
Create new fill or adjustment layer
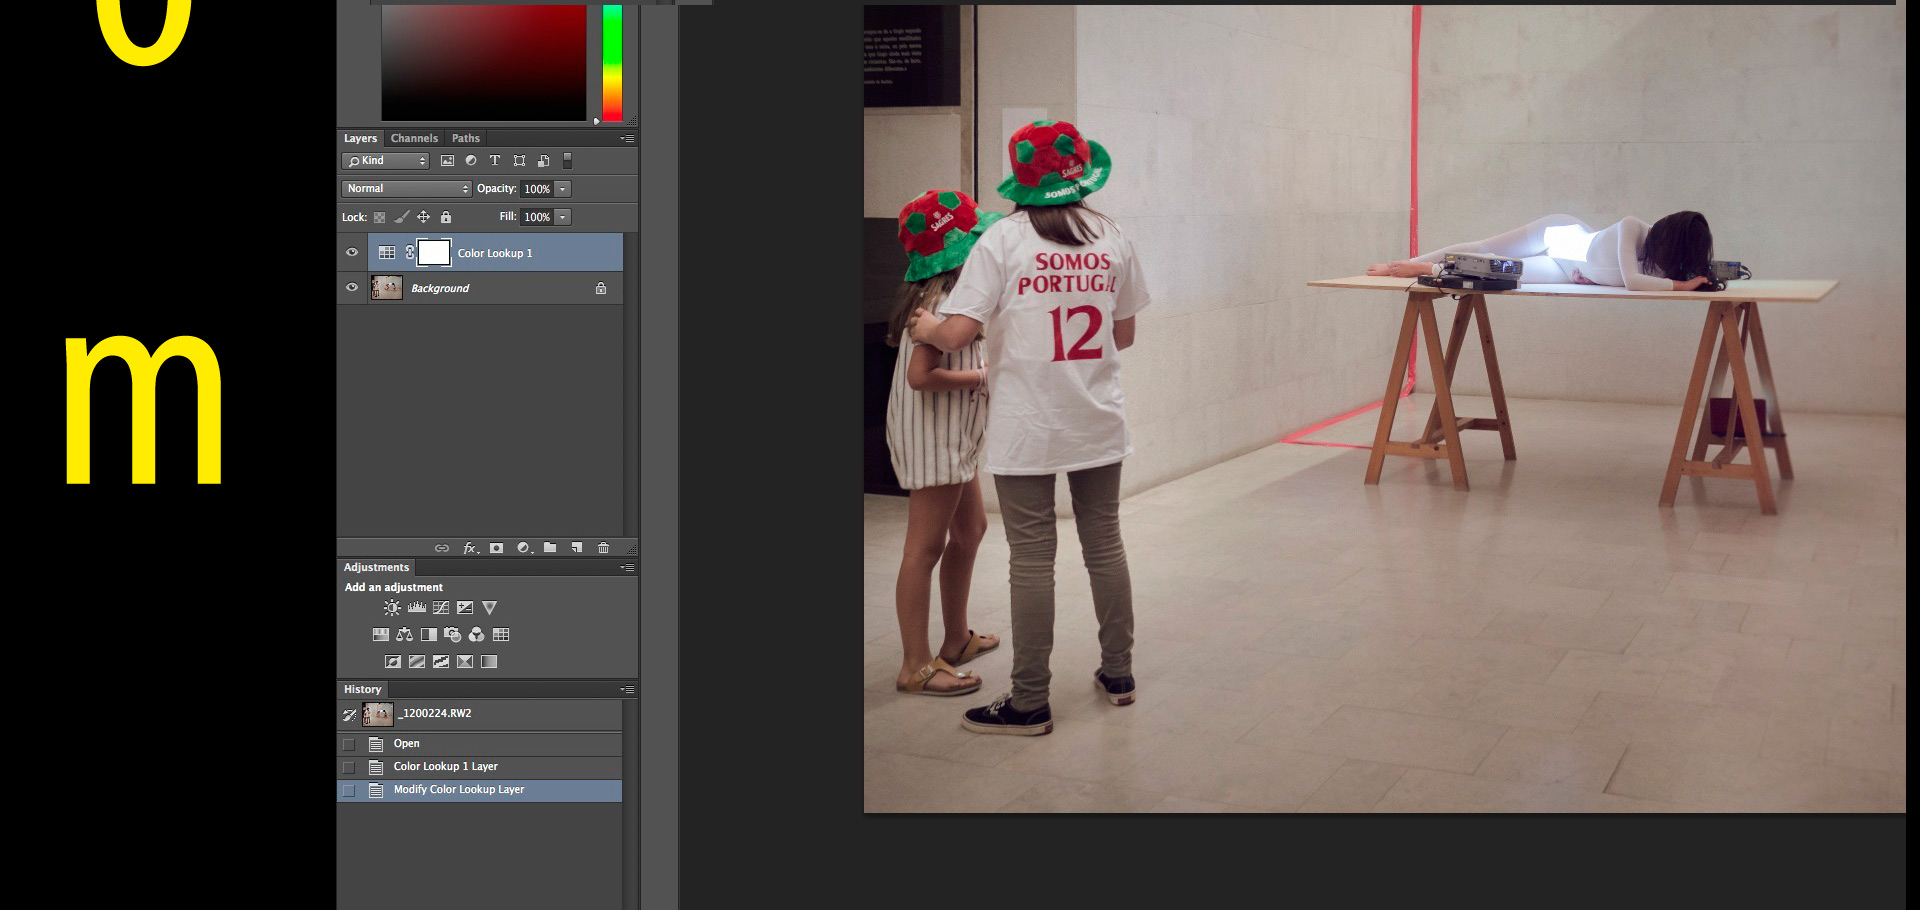coord(524,548)
